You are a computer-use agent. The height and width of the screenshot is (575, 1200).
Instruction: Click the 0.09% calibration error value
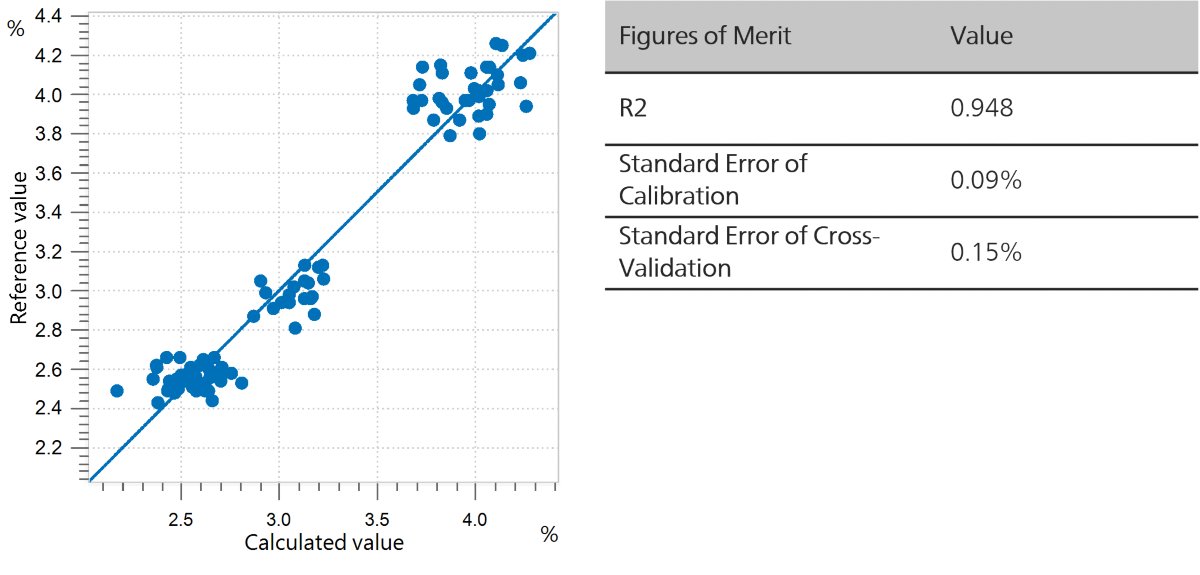[x=985, y=180]
